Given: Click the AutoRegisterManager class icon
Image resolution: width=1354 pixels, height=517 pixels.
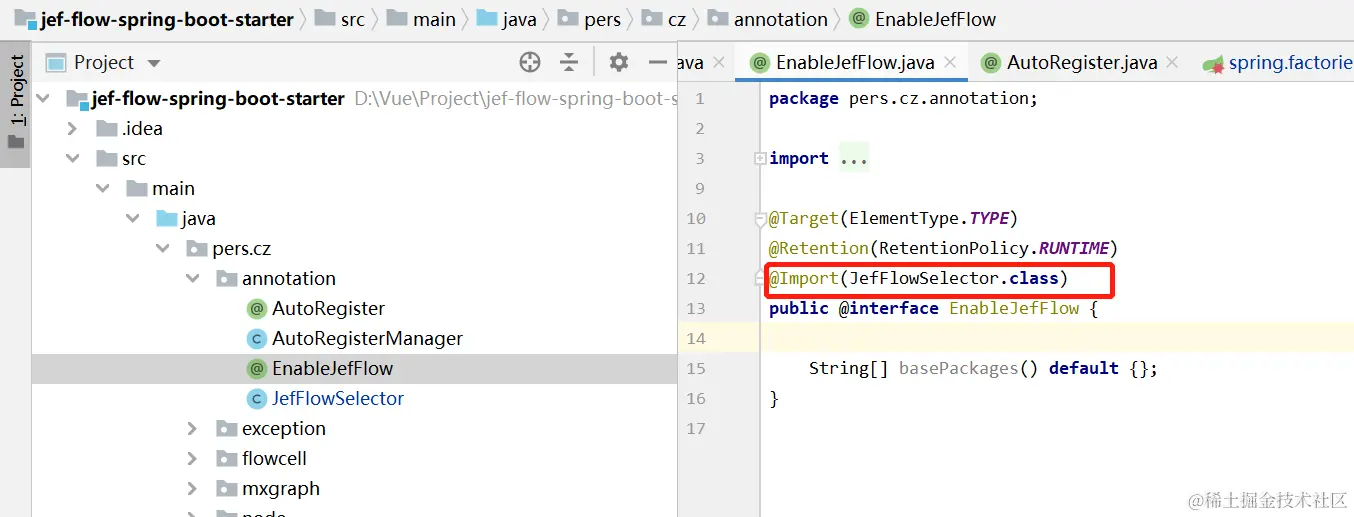Looking at the screenshot, I should [x=256, y=339].
